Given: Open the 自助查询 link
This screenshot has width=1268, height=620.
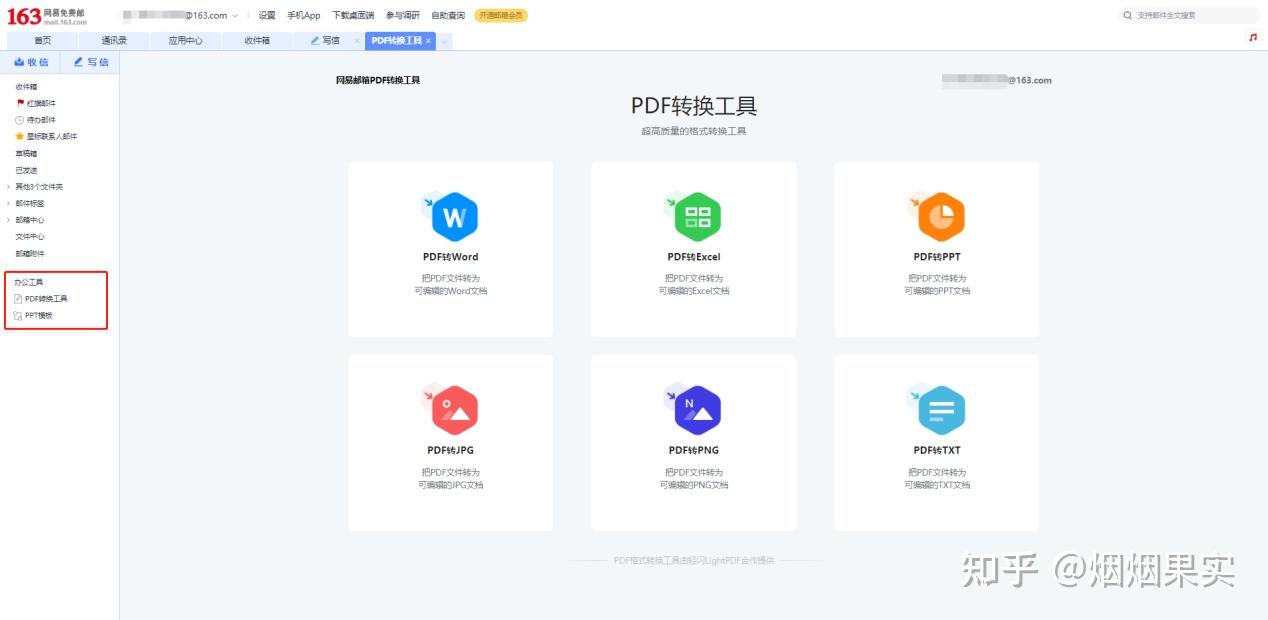Looking at the screenshot, I should pyautogui.click(x=448, y=16).
